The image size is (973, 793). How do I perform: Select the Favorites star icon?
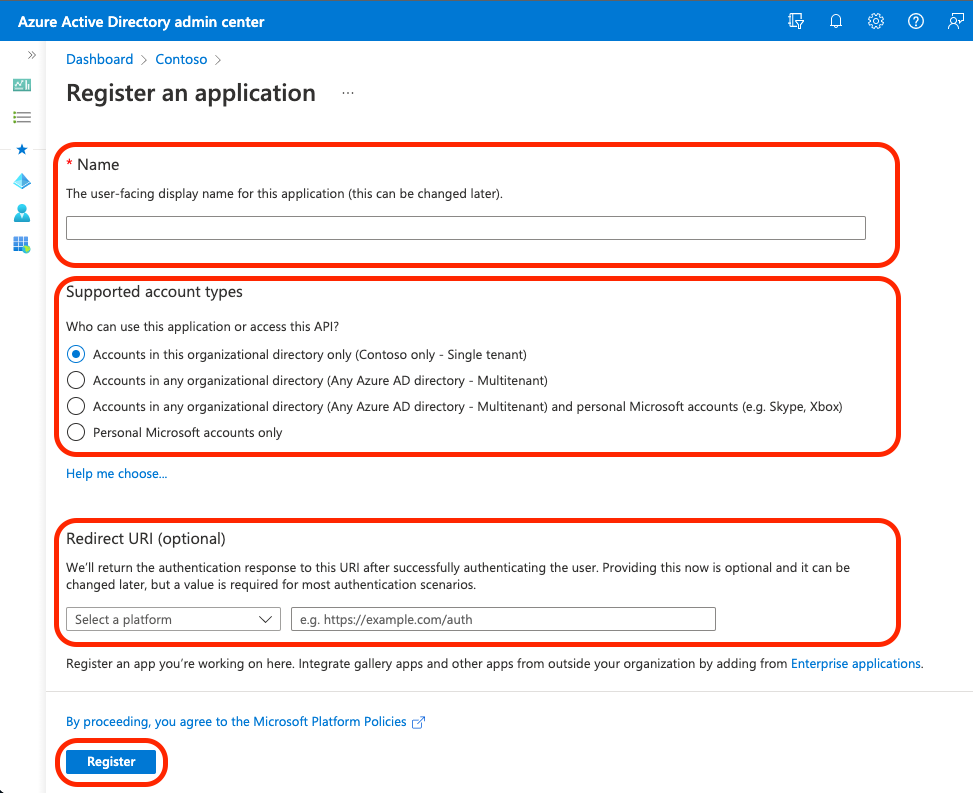point(21,149)
